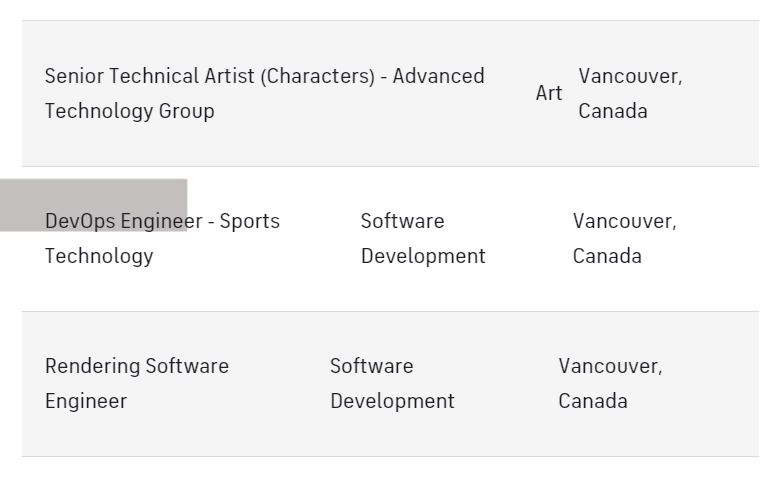This screenshot has width=780, height=484.
Task: Click "Canada" text in the Senior Technical Artist row
Action: [613, 111]
